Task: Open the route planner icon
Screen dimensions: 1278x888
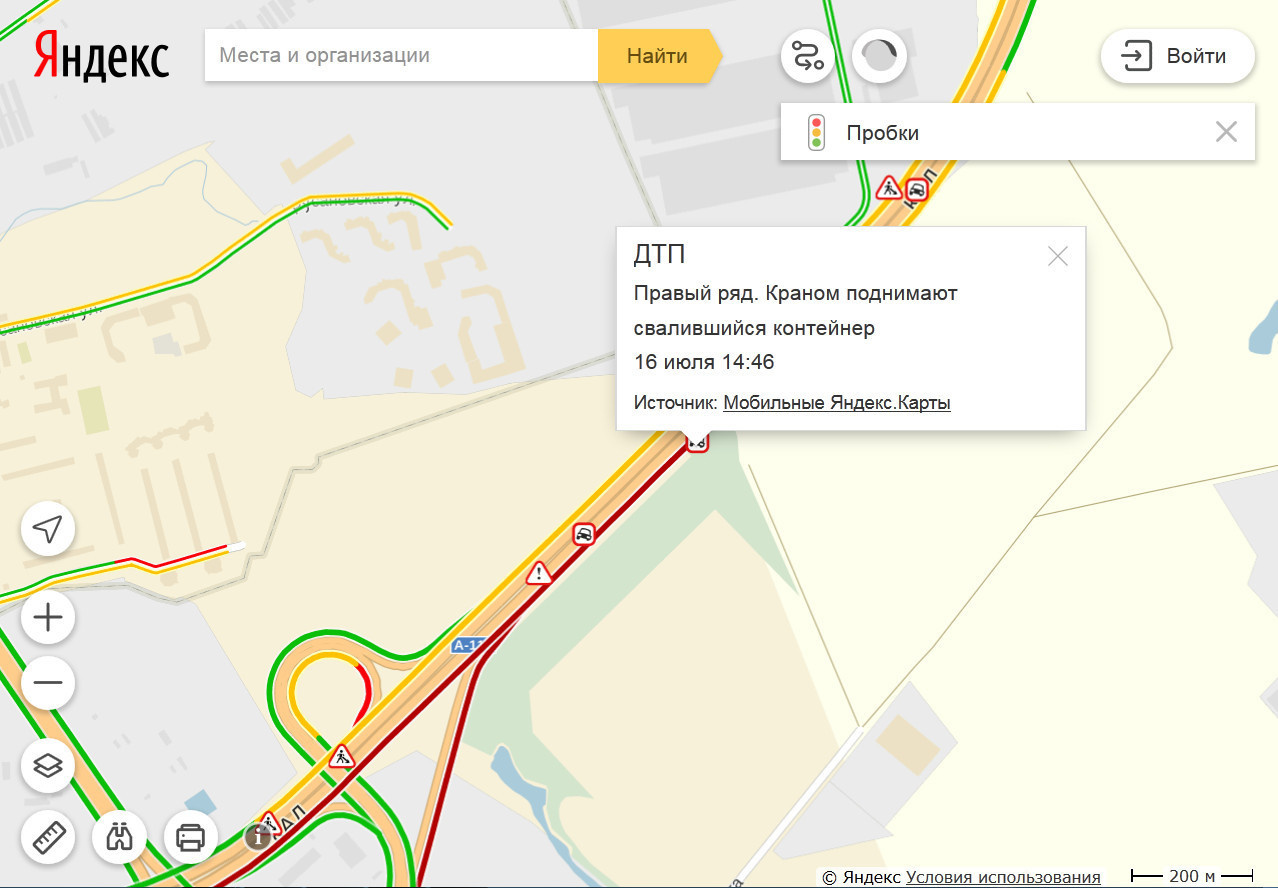Action: point(808,55)
